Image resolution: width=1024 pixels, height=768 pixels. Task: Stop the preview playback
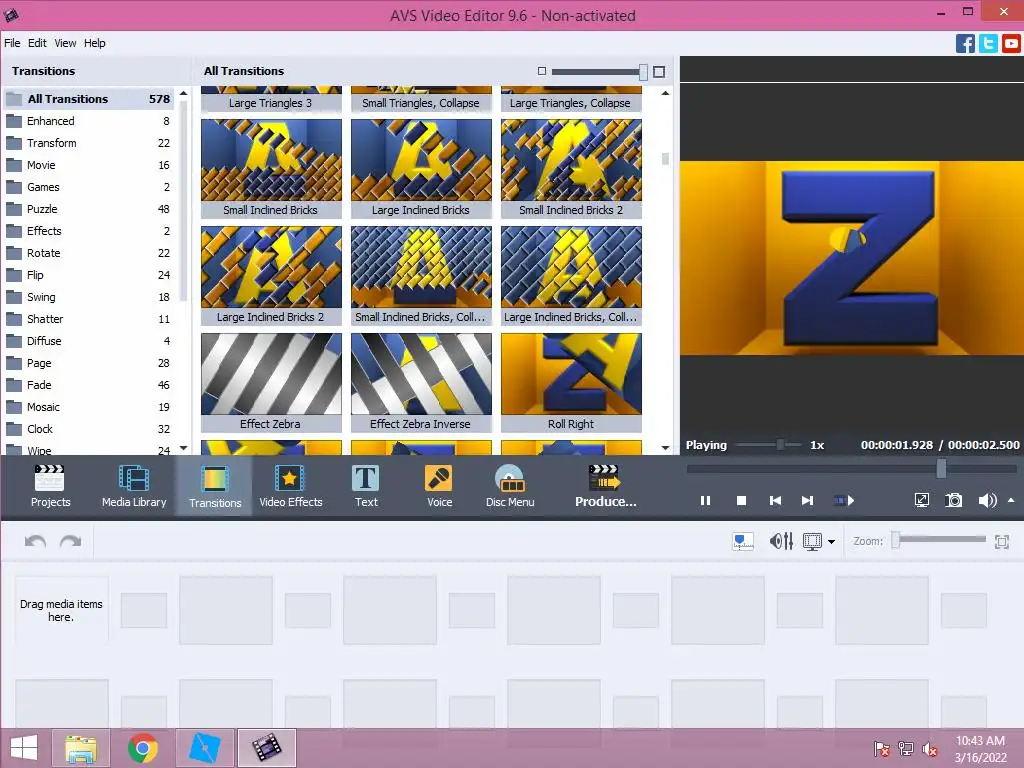pos(741,501)
